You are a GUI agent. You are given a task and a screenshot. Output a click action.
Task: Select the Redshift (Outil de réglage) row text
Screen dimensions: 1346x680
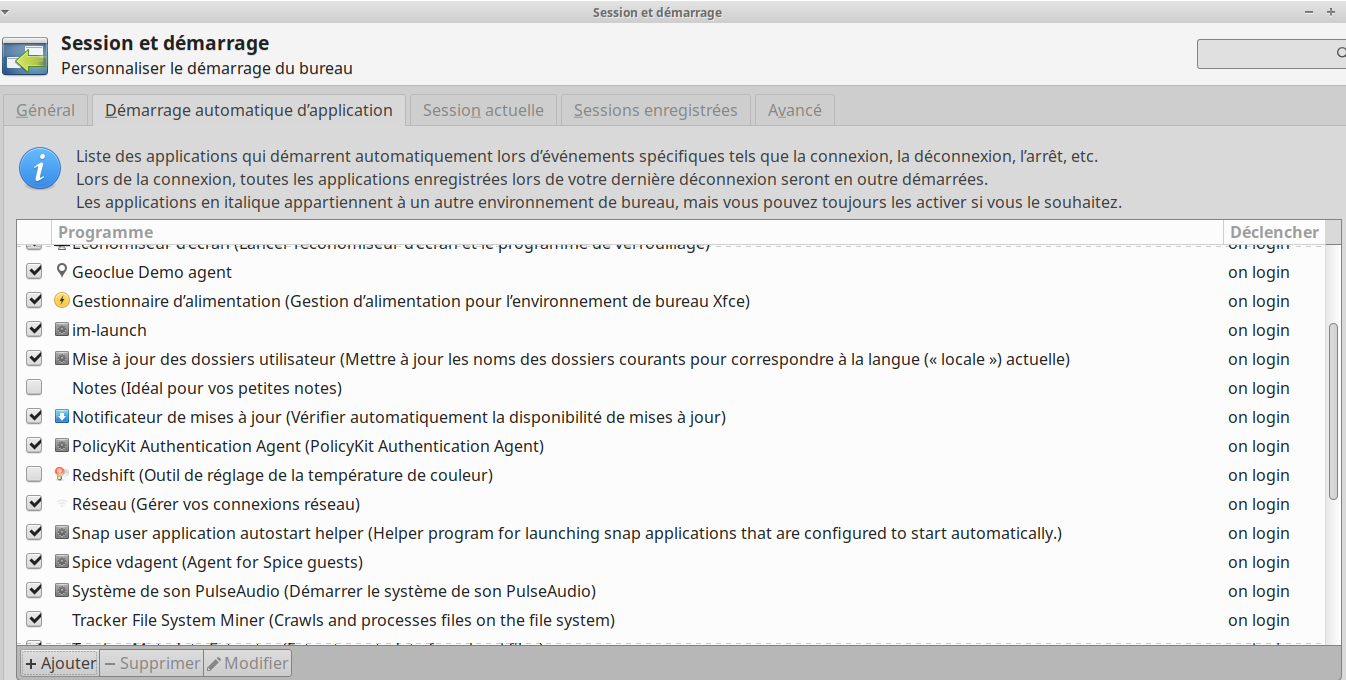282,475
